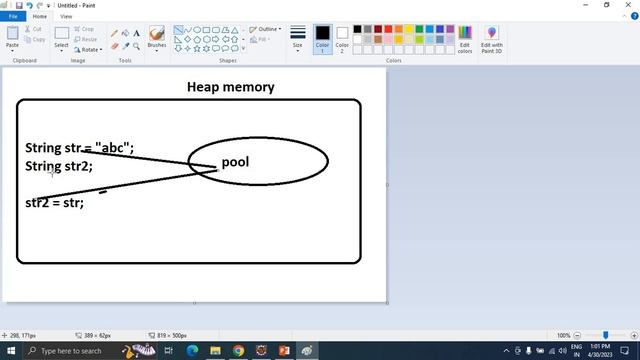Choose the Triangle shape
The image size is (640, 360).
click(235, 30)
